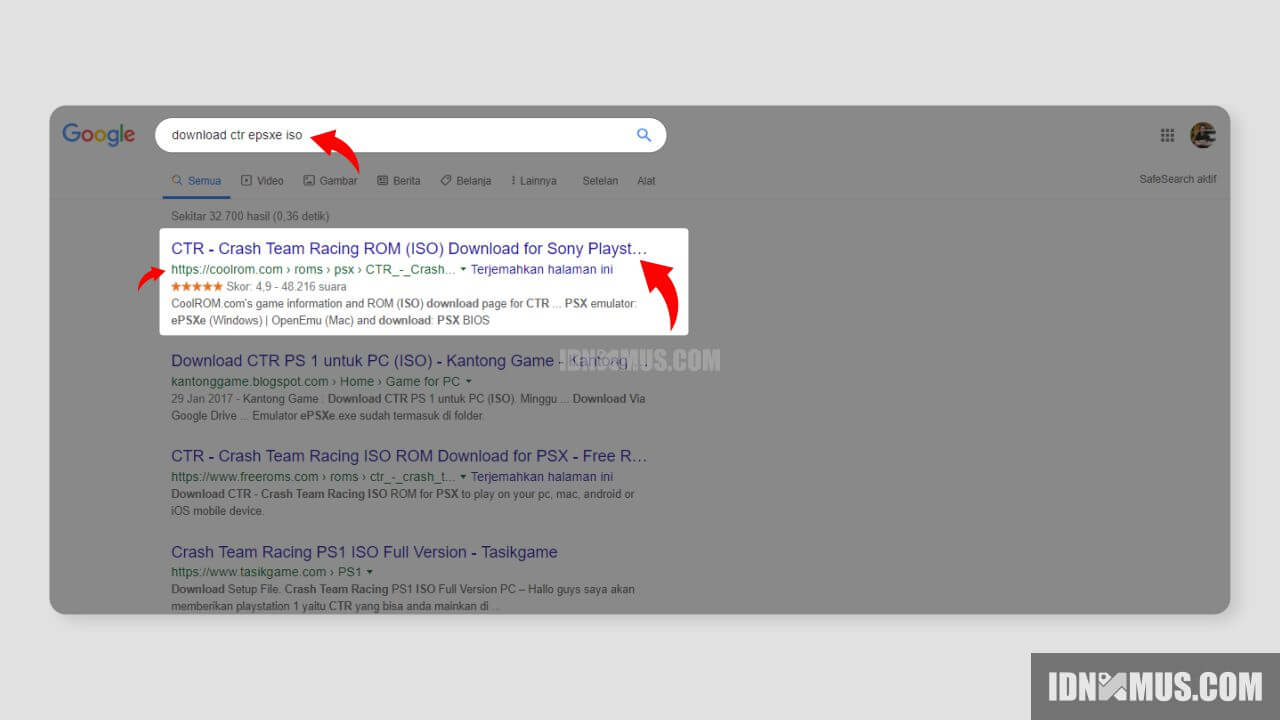Switch to the Berita tab
1280x720 pixels.
[398, 181]
